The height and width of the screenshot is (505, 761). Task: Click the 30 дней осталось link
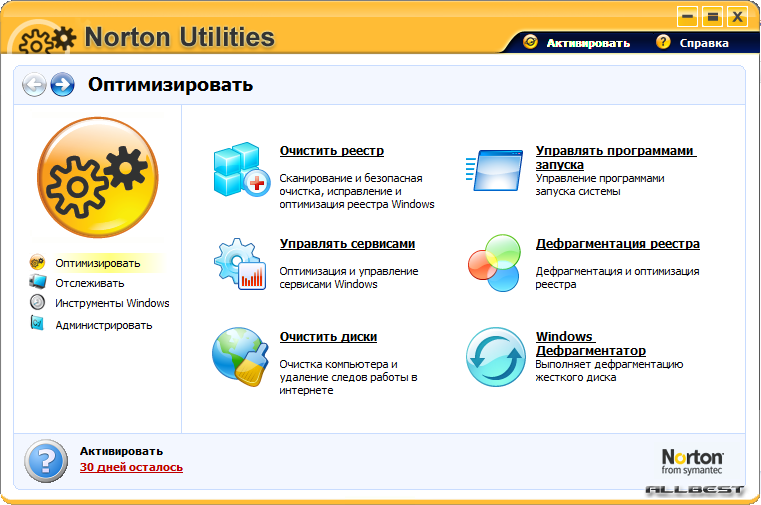131,467
